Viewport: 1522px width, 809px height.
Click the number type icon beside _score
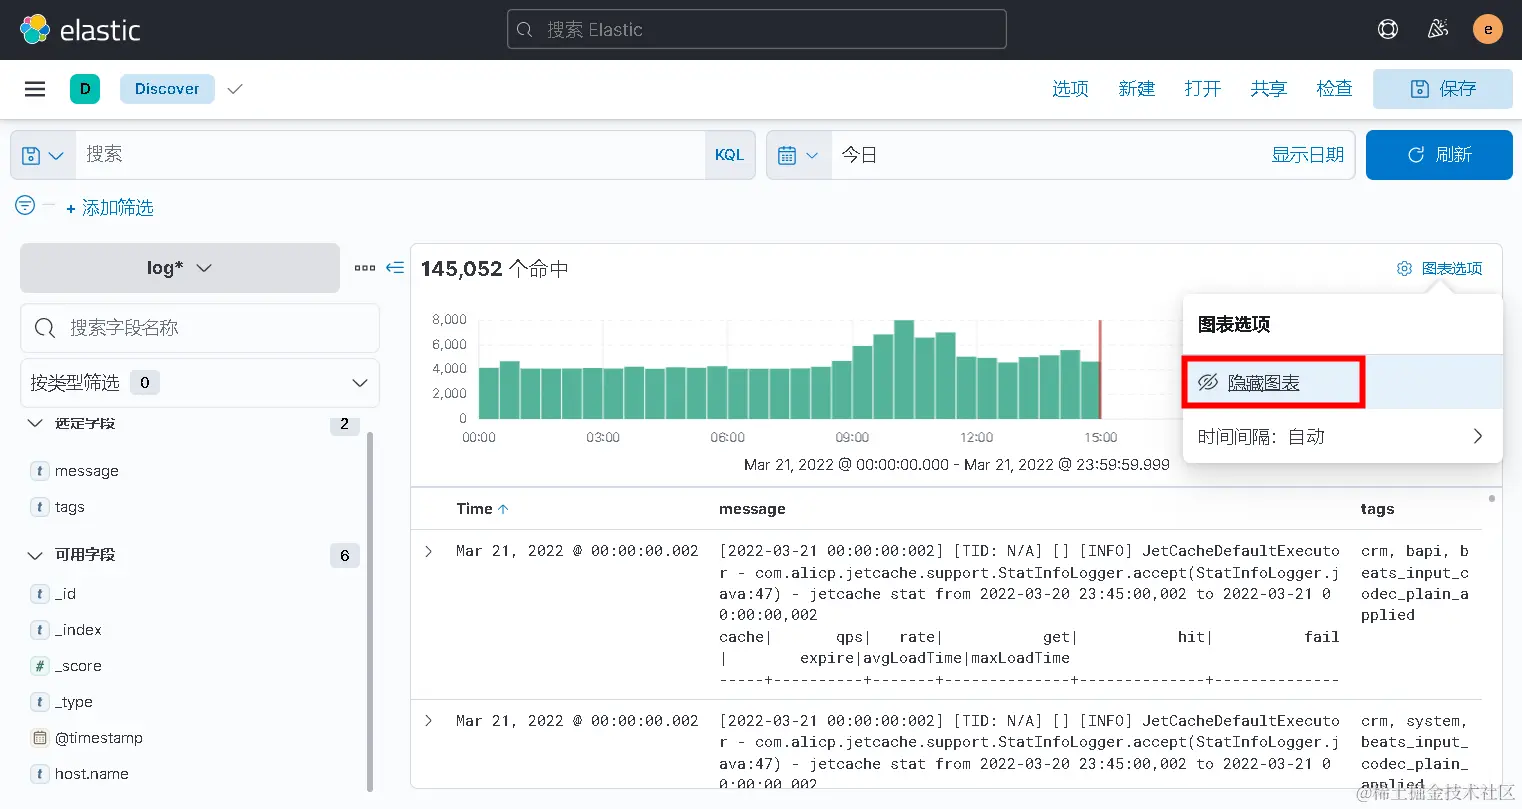(x=40, y=666)
